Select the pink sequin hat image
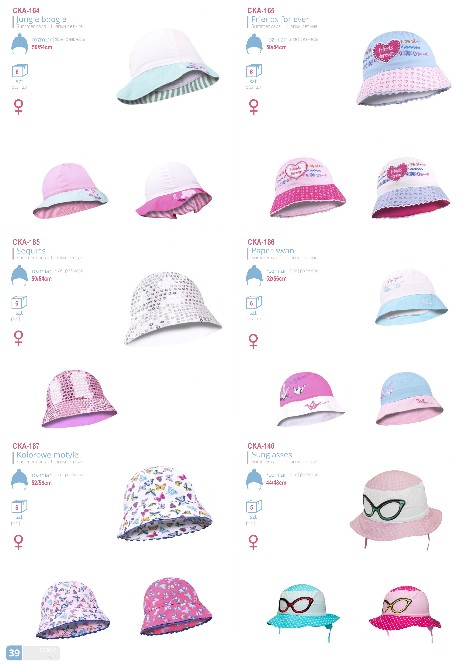 [79, 398]
